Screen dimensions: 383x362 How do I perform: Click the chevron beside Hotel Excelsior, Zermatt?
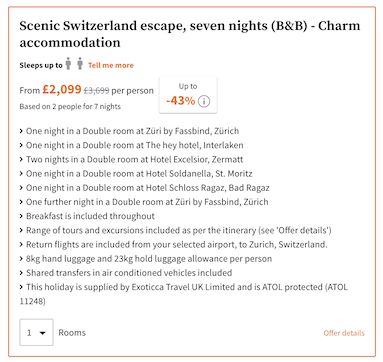coord(21,160)
